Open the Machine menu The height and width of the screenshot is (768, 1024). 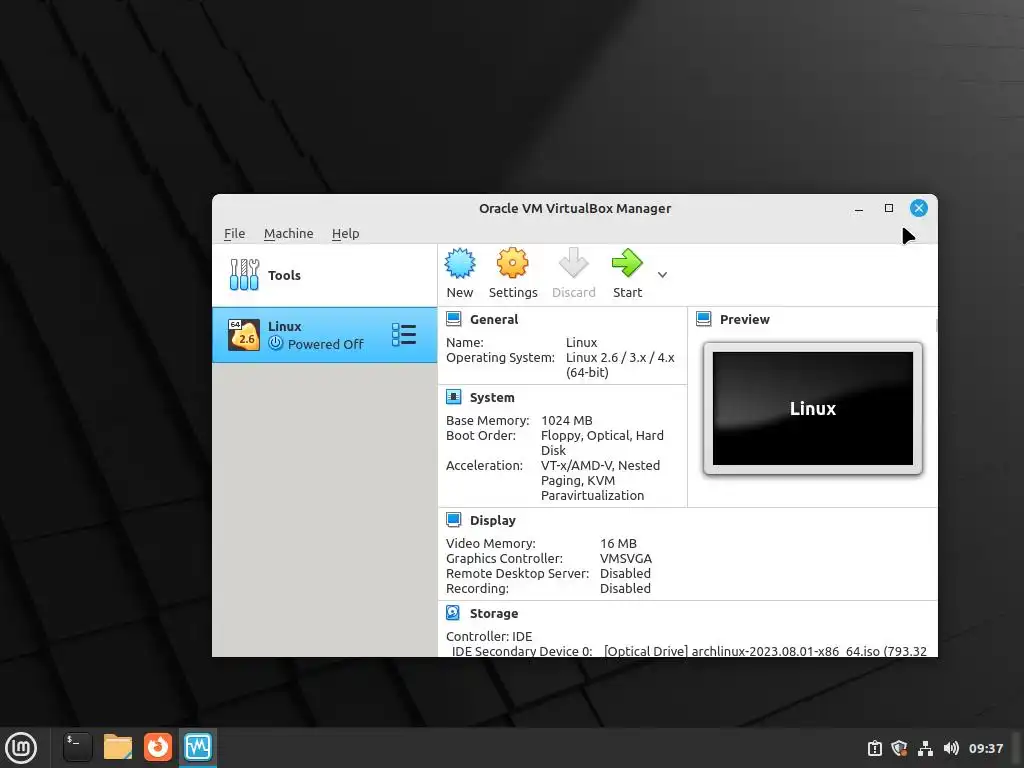[x=288, y=233]
